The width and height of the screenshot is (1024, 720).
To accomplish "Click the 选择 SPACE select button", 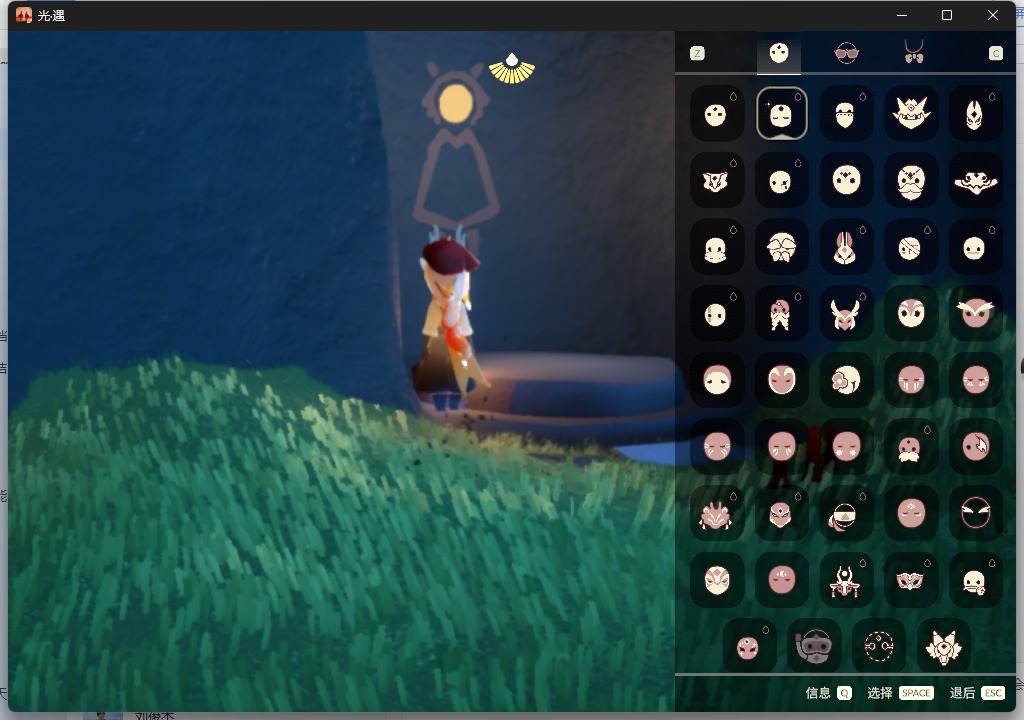I will [900, 693].
